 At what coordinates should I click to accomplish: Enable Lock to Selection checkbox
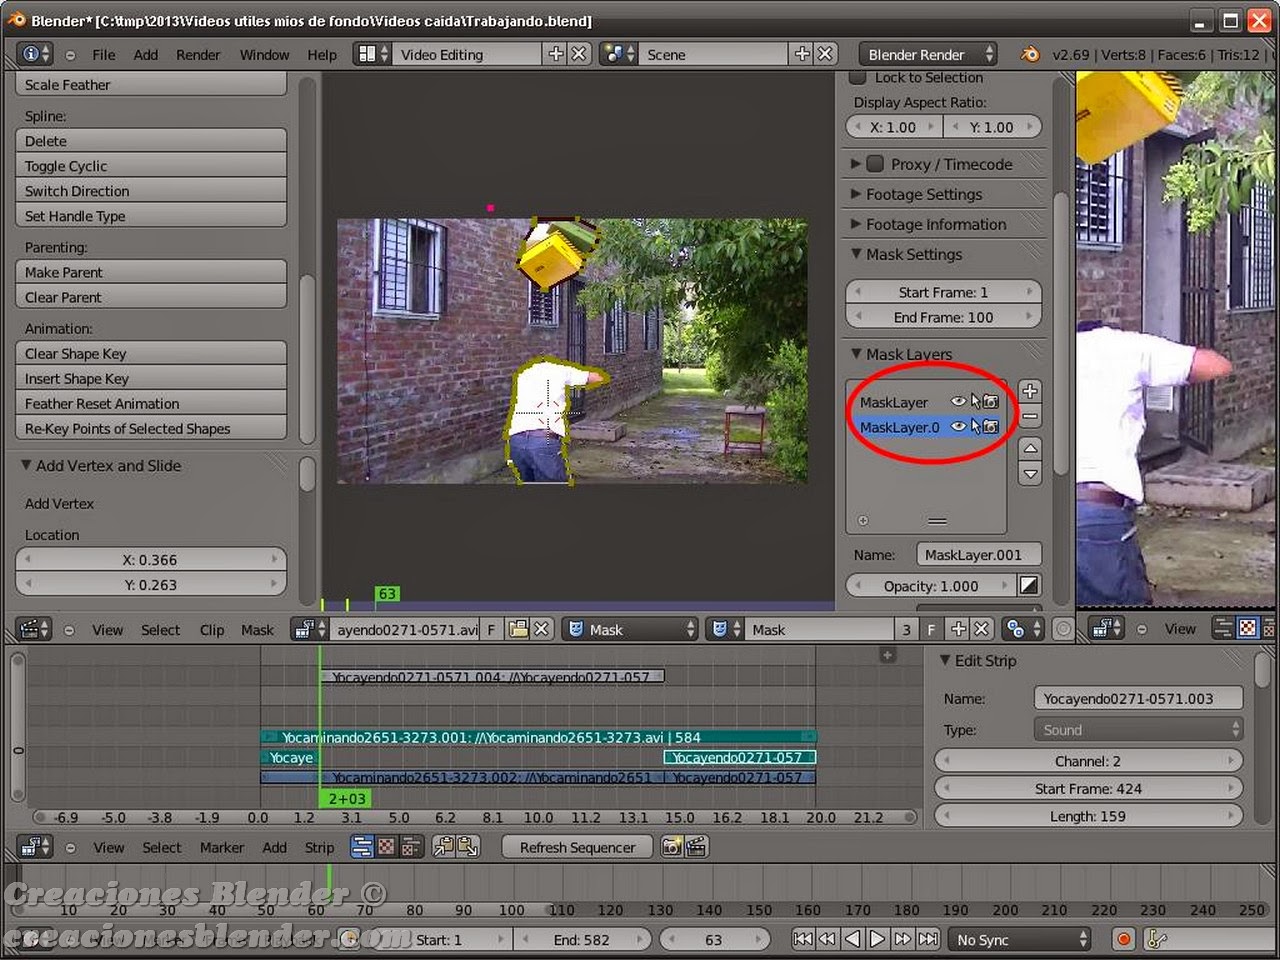tap(858, 77)
